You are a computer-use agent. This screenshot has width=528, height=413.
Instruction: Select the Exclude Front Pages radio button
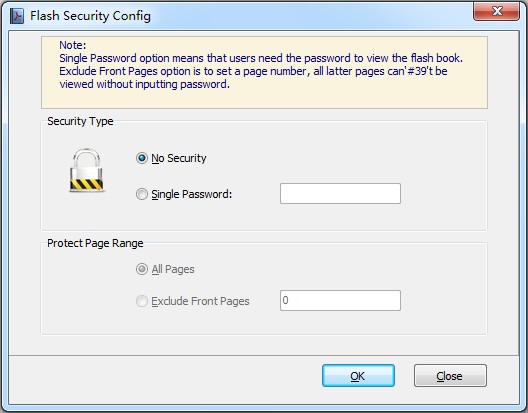pyautogui.click(x=142, y=301)
